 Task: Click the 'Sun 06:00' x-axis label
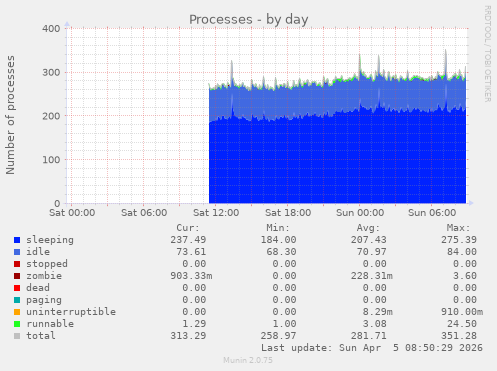click(x=432, y=213)
